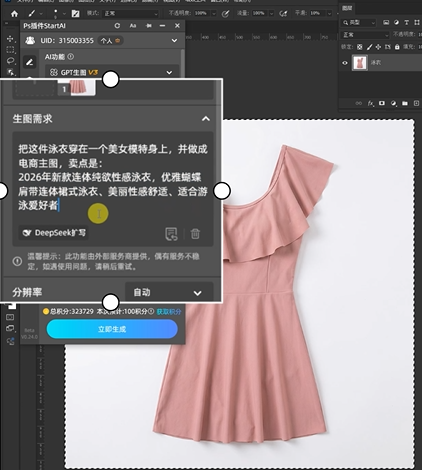
Task: Click the user avatar icon beside UID
Action: coord(30,41)
